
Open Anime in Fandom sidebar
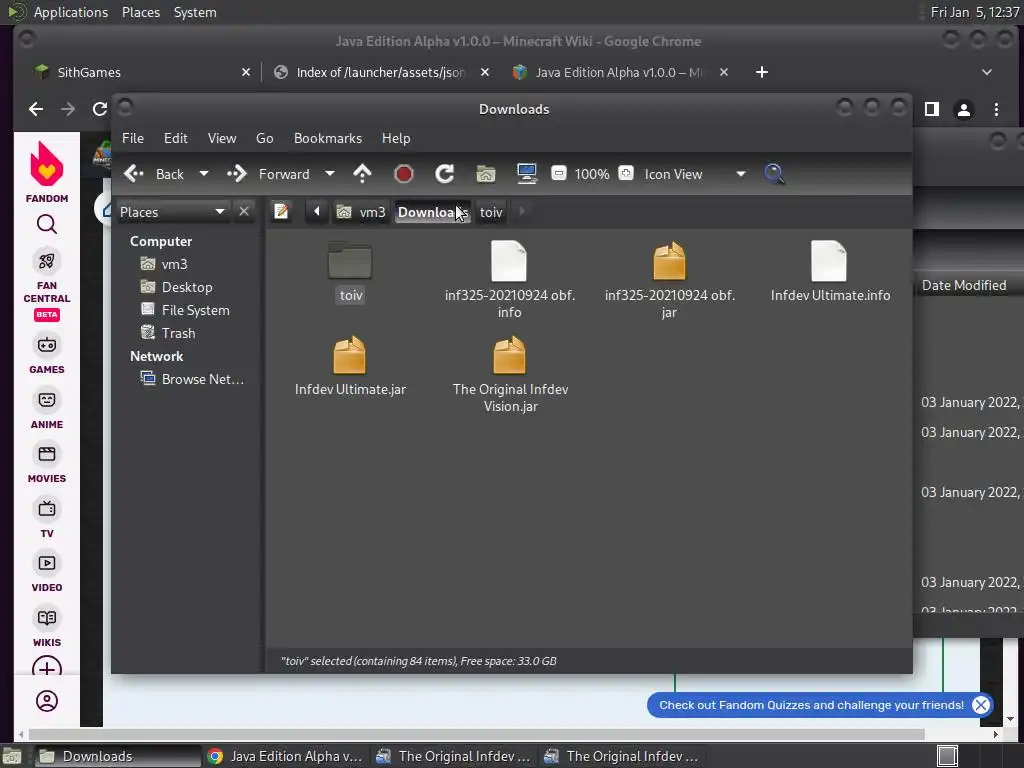click(x=46, y=409)
